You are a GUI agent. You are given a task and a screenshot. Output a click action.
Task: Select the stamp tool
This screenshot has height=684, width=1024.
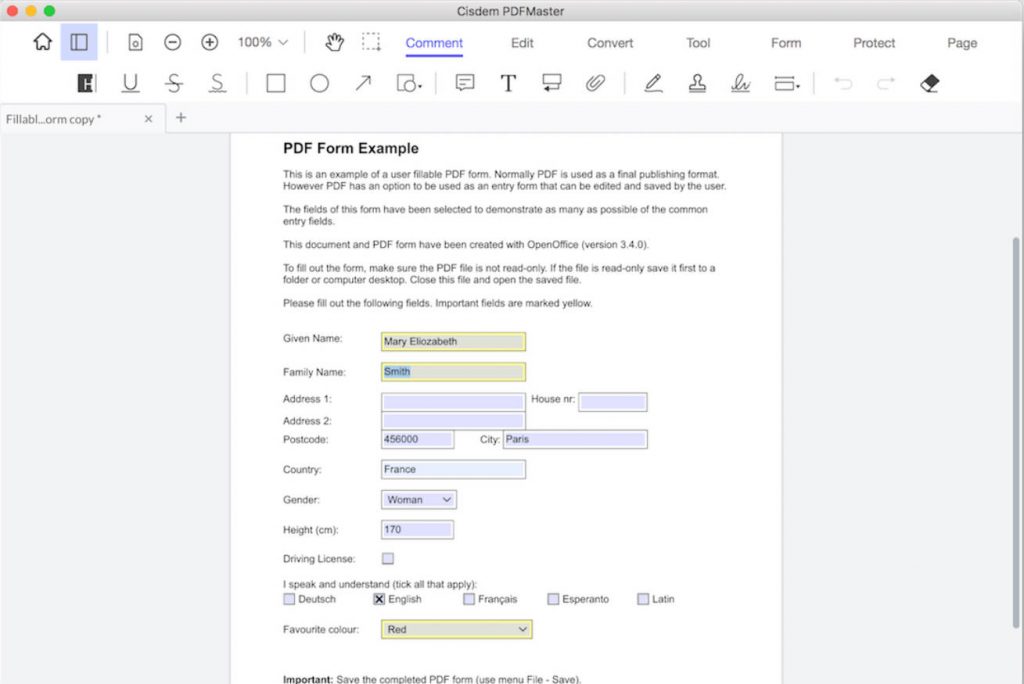pos(697,84)
